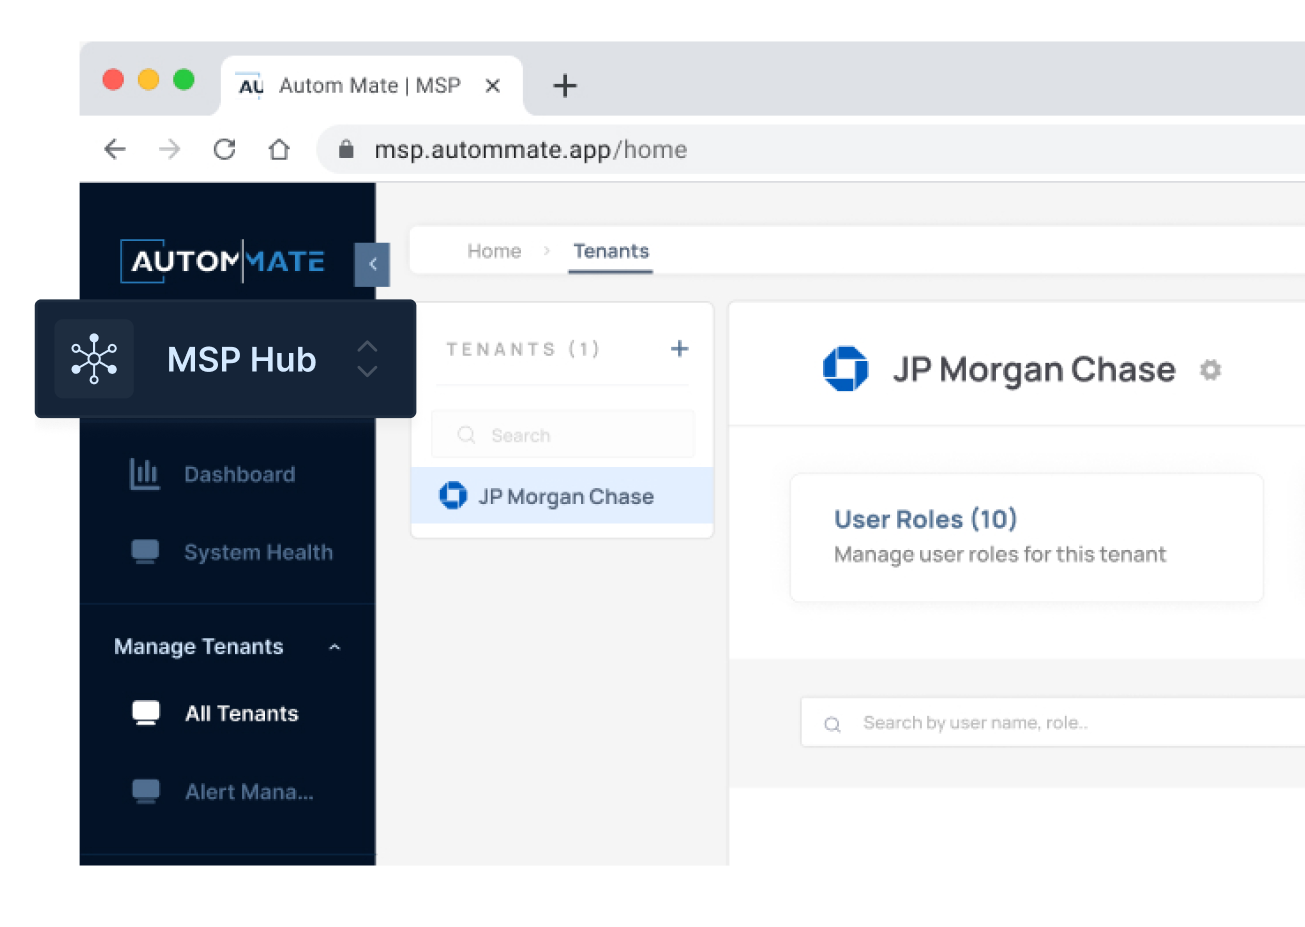This screenshot has height=927, width=1305.
Task: Click Chase logo in tenant list row
Action: [453, 495]
